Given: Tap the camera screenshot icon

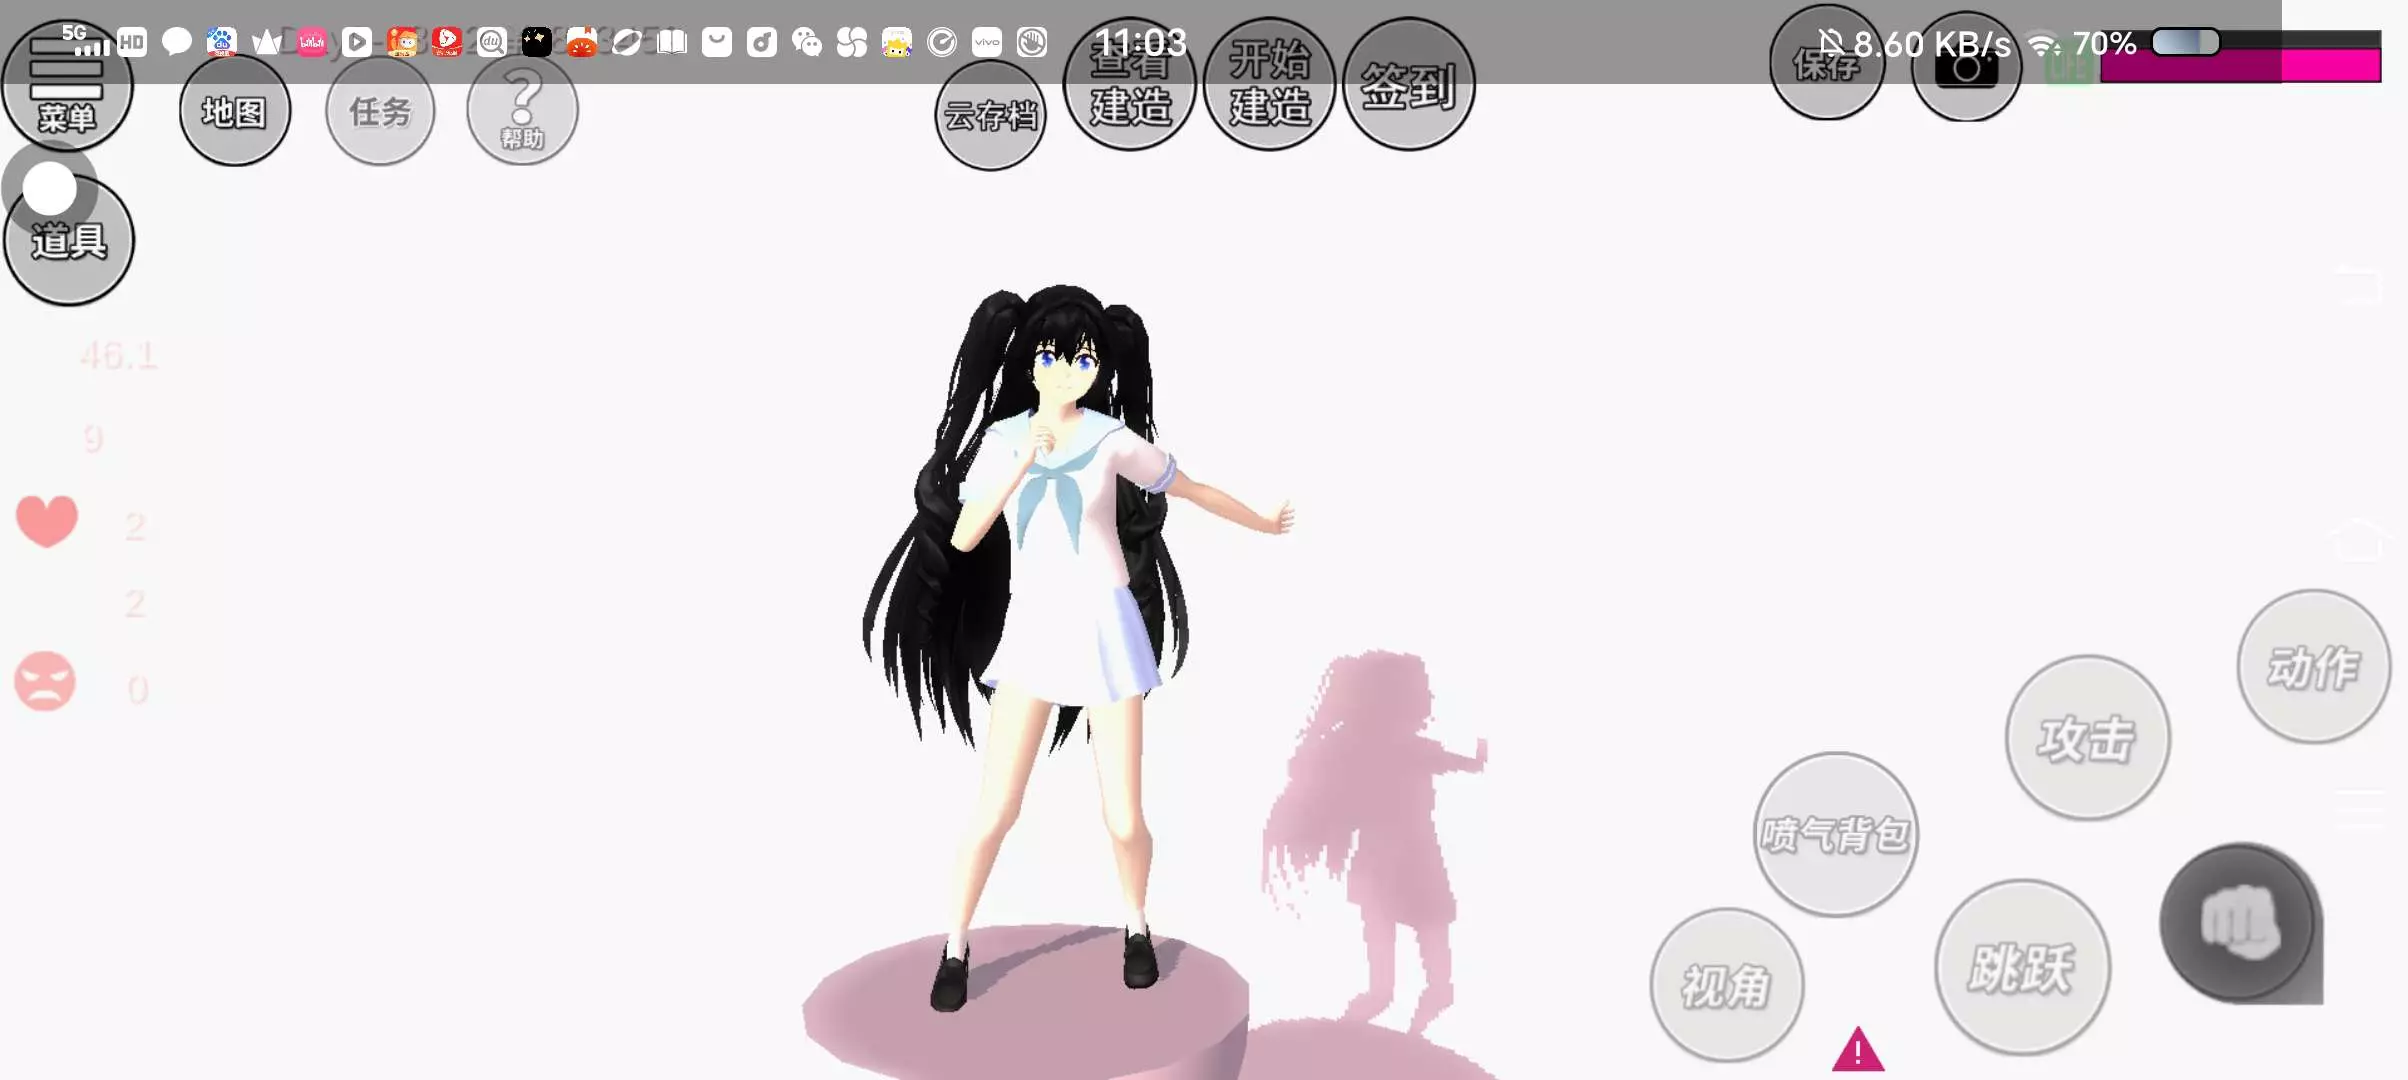Looking at the screenshot, I should point(1966,70).
